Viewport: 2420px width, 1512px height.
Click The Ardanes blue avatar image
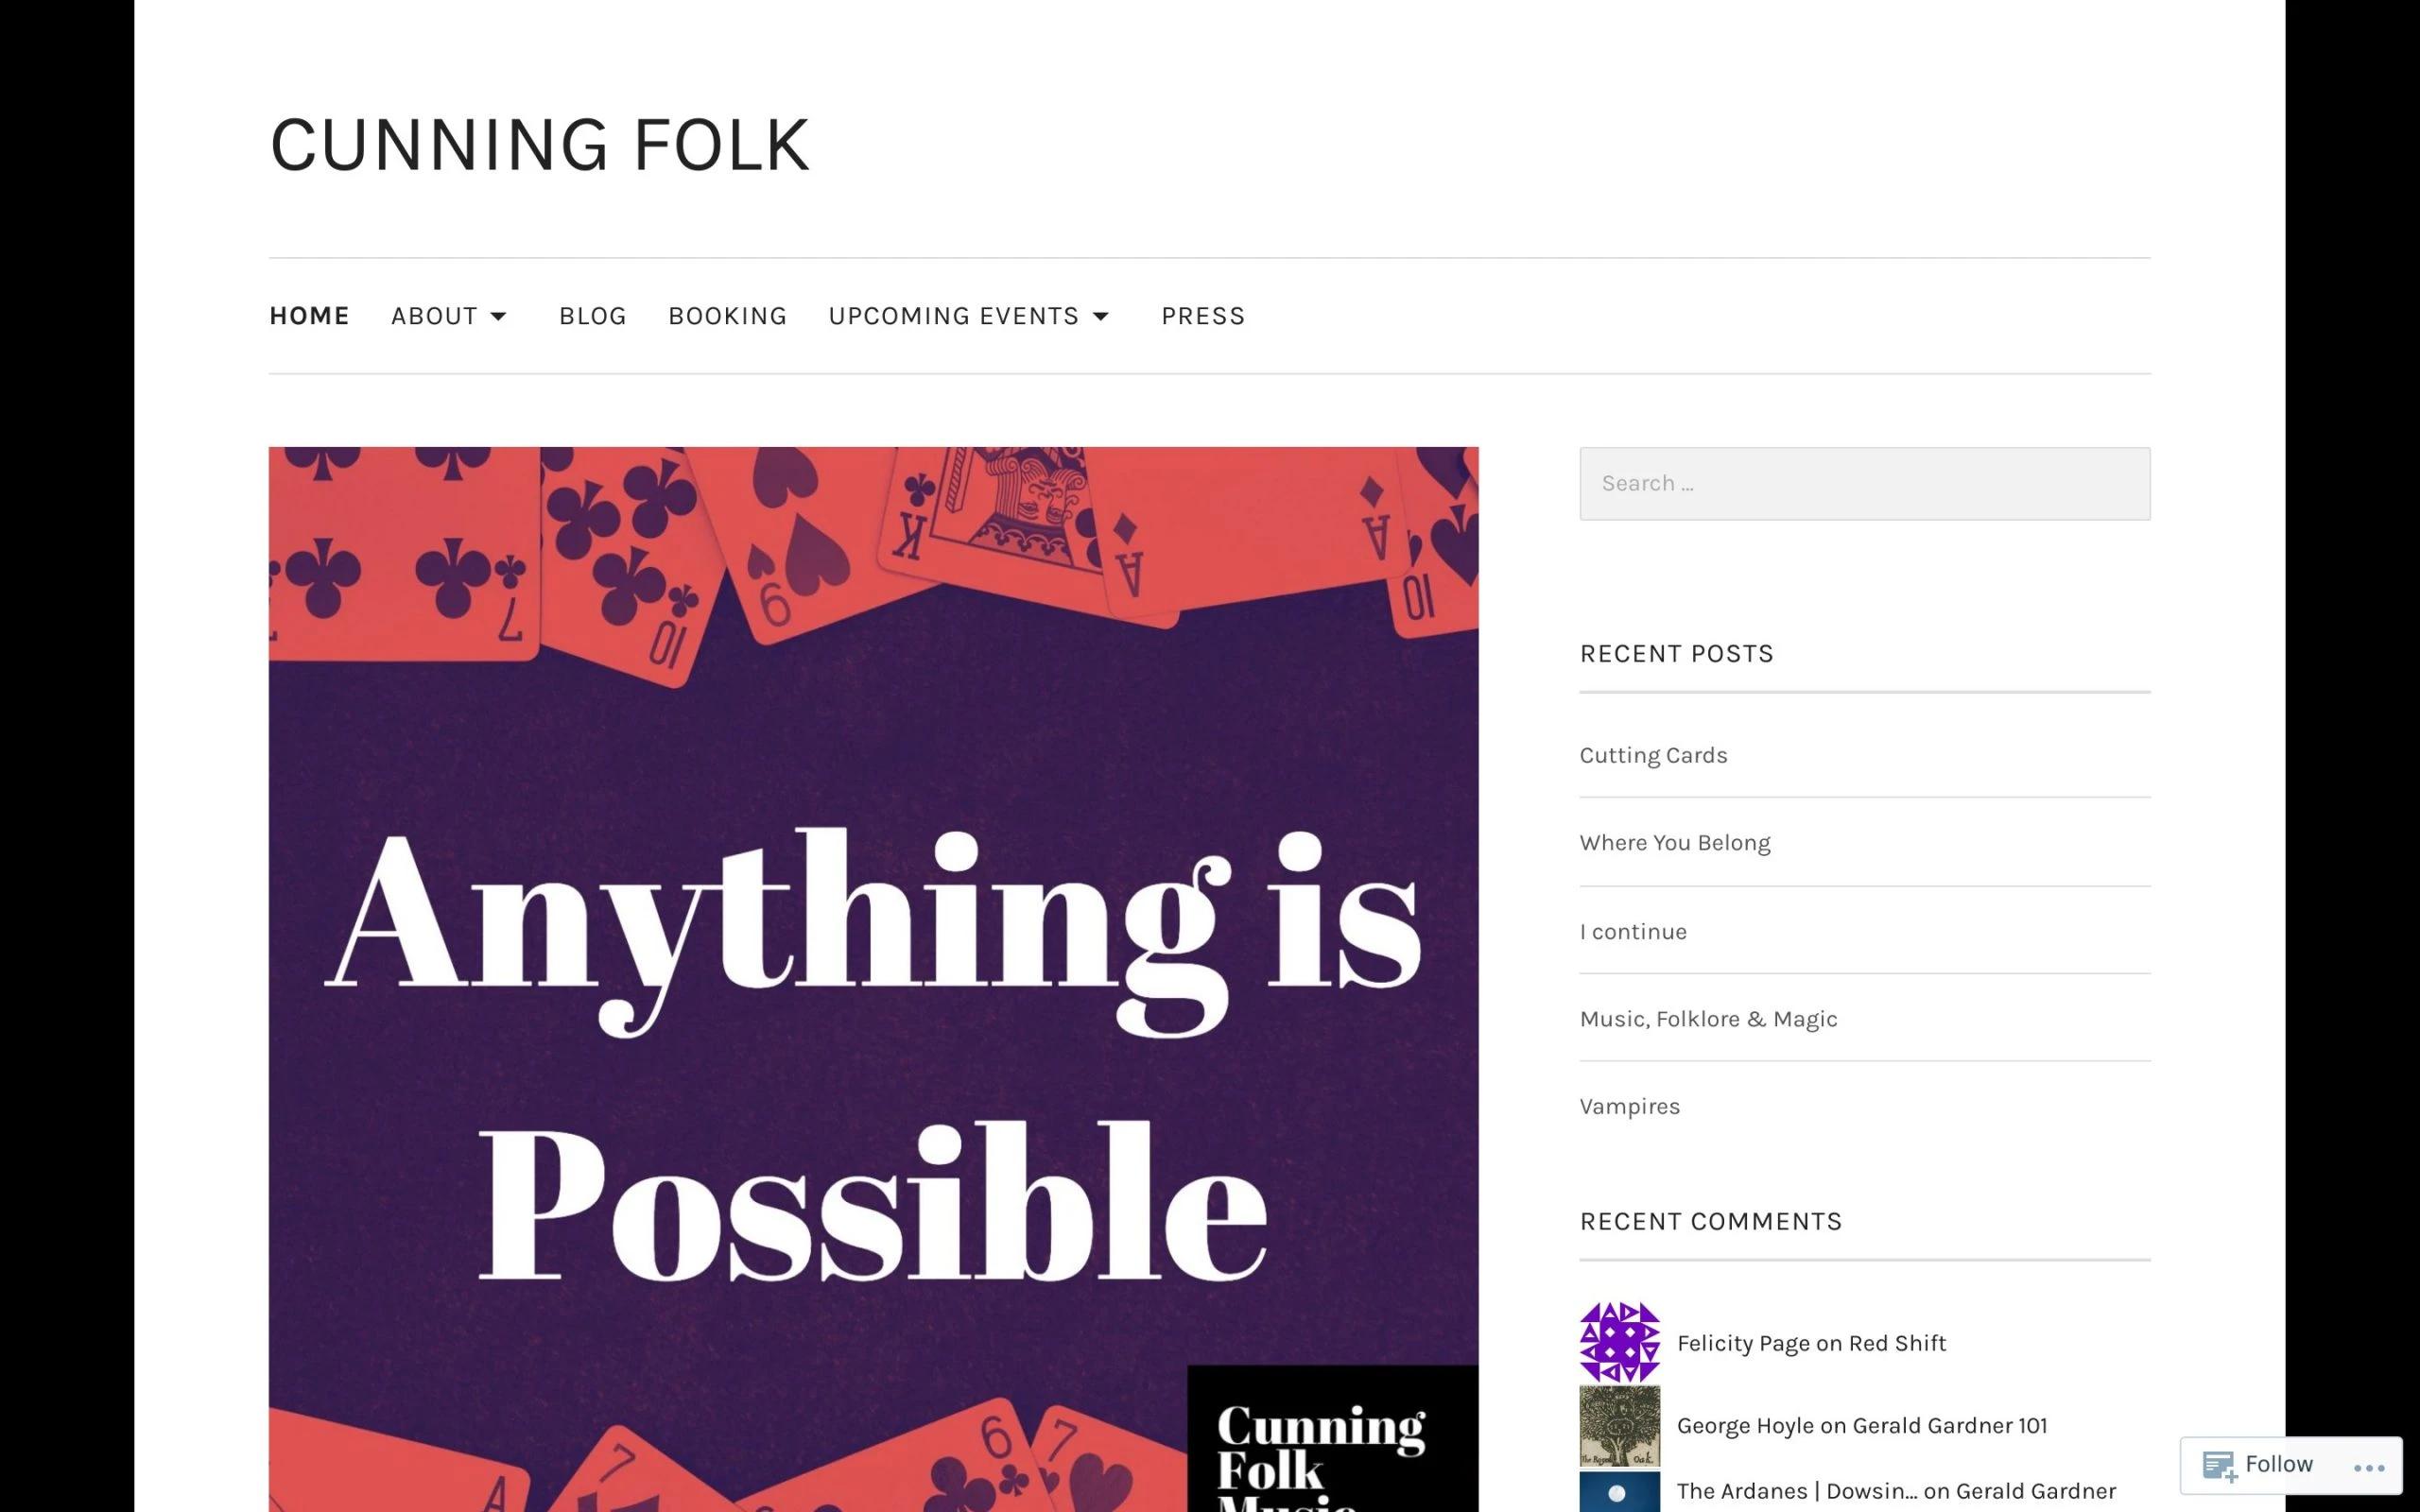click(1619, 1492)
